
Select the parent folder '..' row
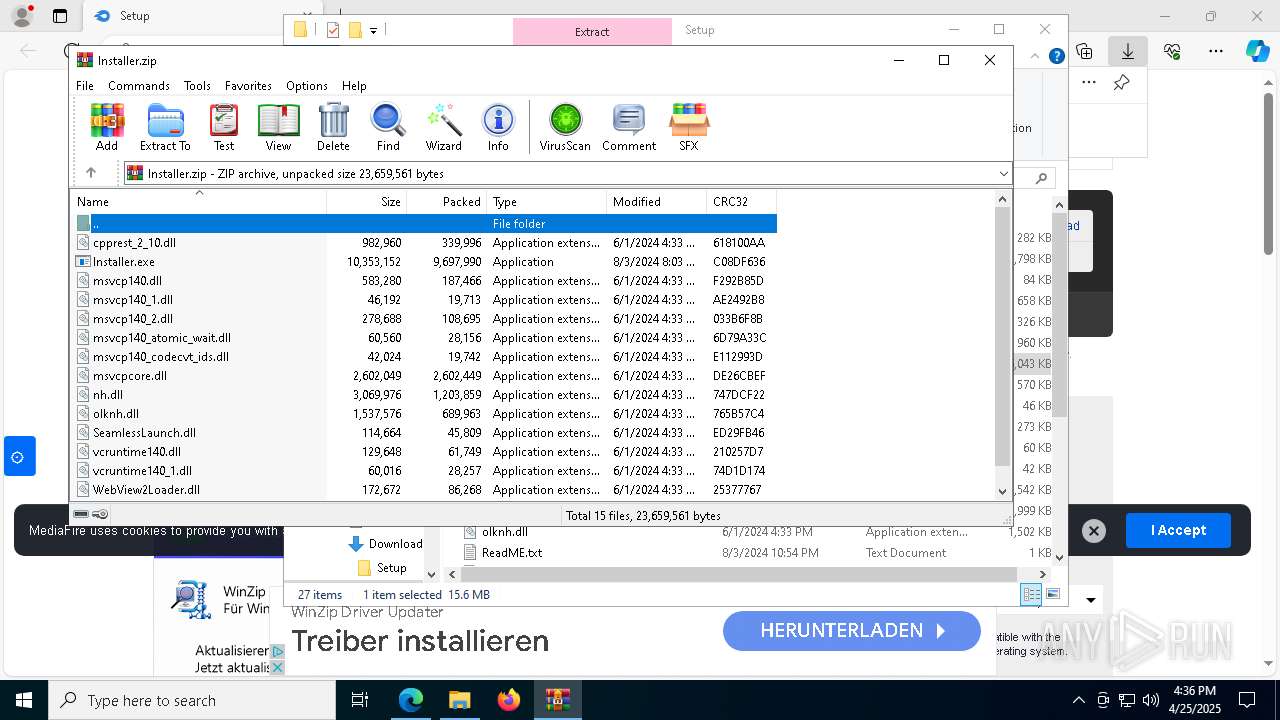pos(424,224)
